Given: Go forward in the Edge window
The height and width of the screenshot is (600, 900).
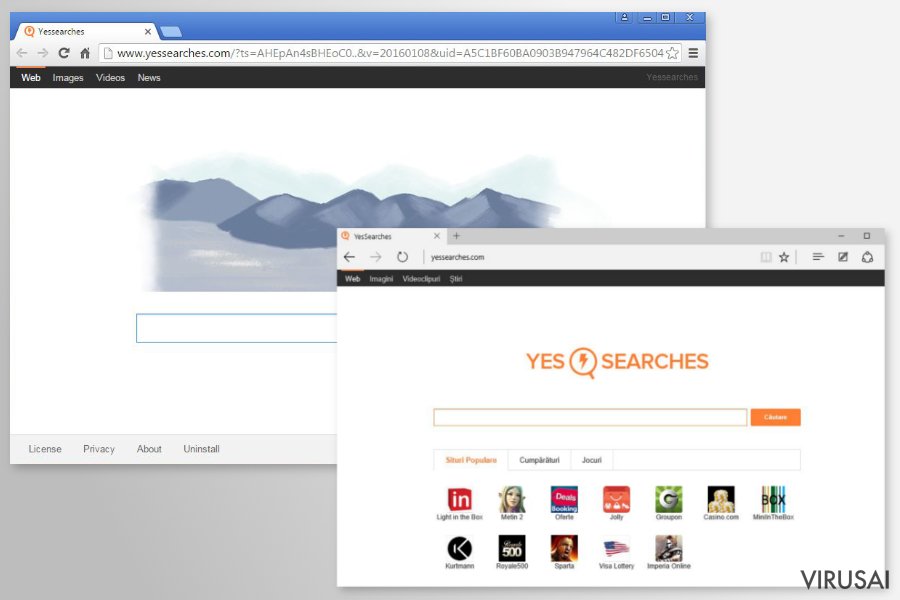Looking at the screenshot, I should point(375,257).
